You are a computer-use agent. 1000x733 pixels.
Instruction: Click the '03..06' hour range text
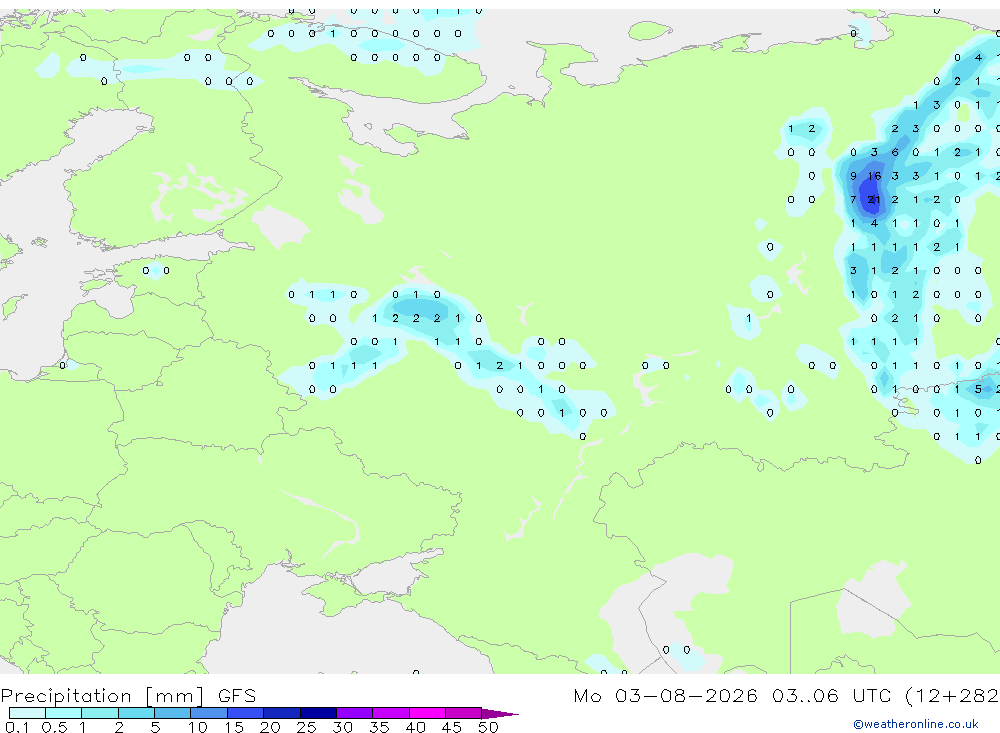pyautogui.click(x=805, y=695)
